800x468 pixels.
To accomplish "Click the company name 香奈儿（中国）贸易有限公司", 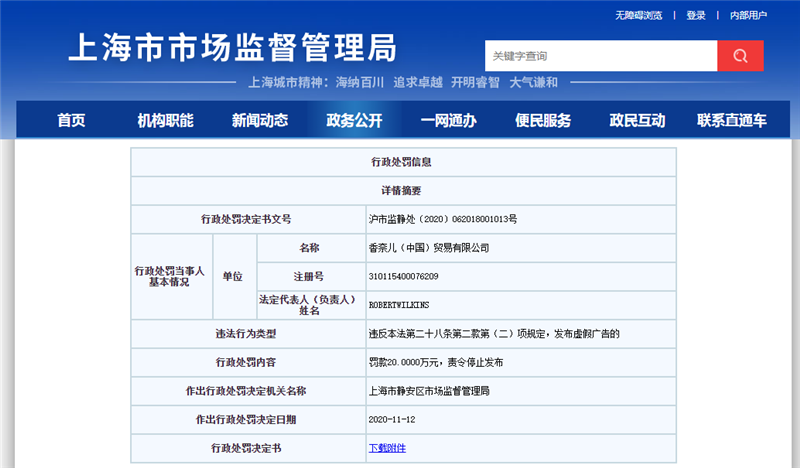I will coord(429,247).
